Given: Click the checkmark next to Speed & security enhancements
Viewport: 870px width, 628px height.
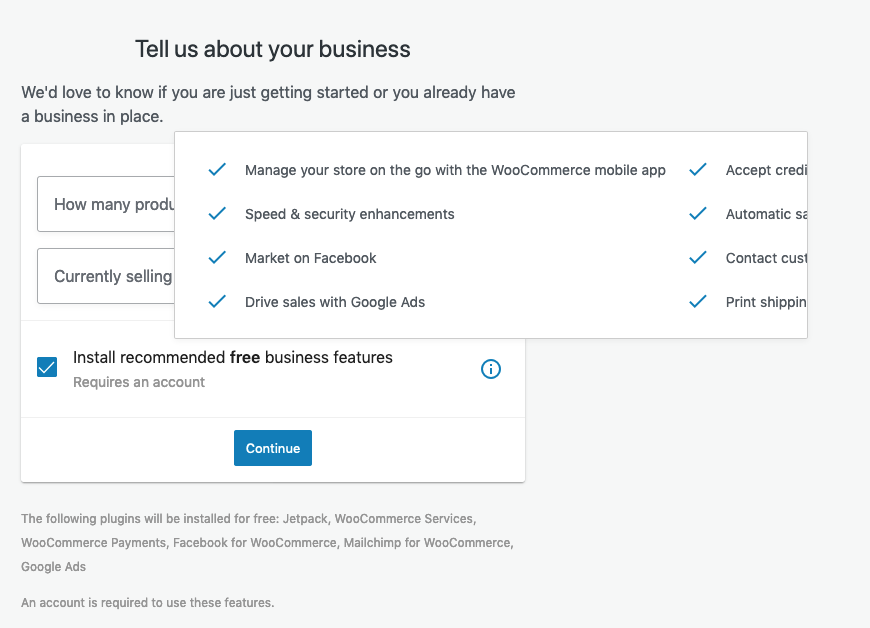Looking at the screenshot, I should (217, 214).
